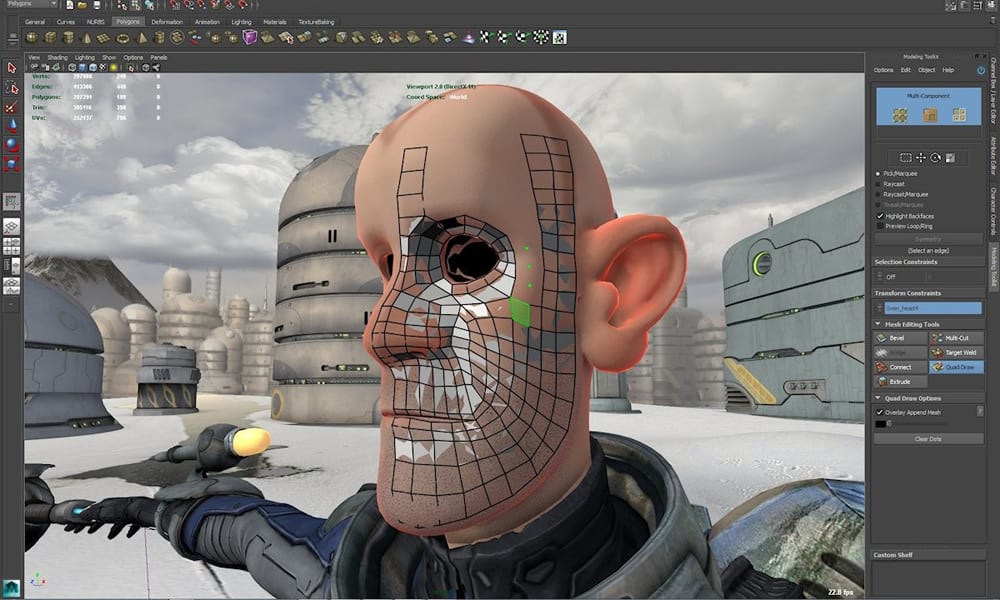Uncheck Overlay Append Mesh checkbox
The width and height of the screenshot is (1000, 600).
[880, 413]
